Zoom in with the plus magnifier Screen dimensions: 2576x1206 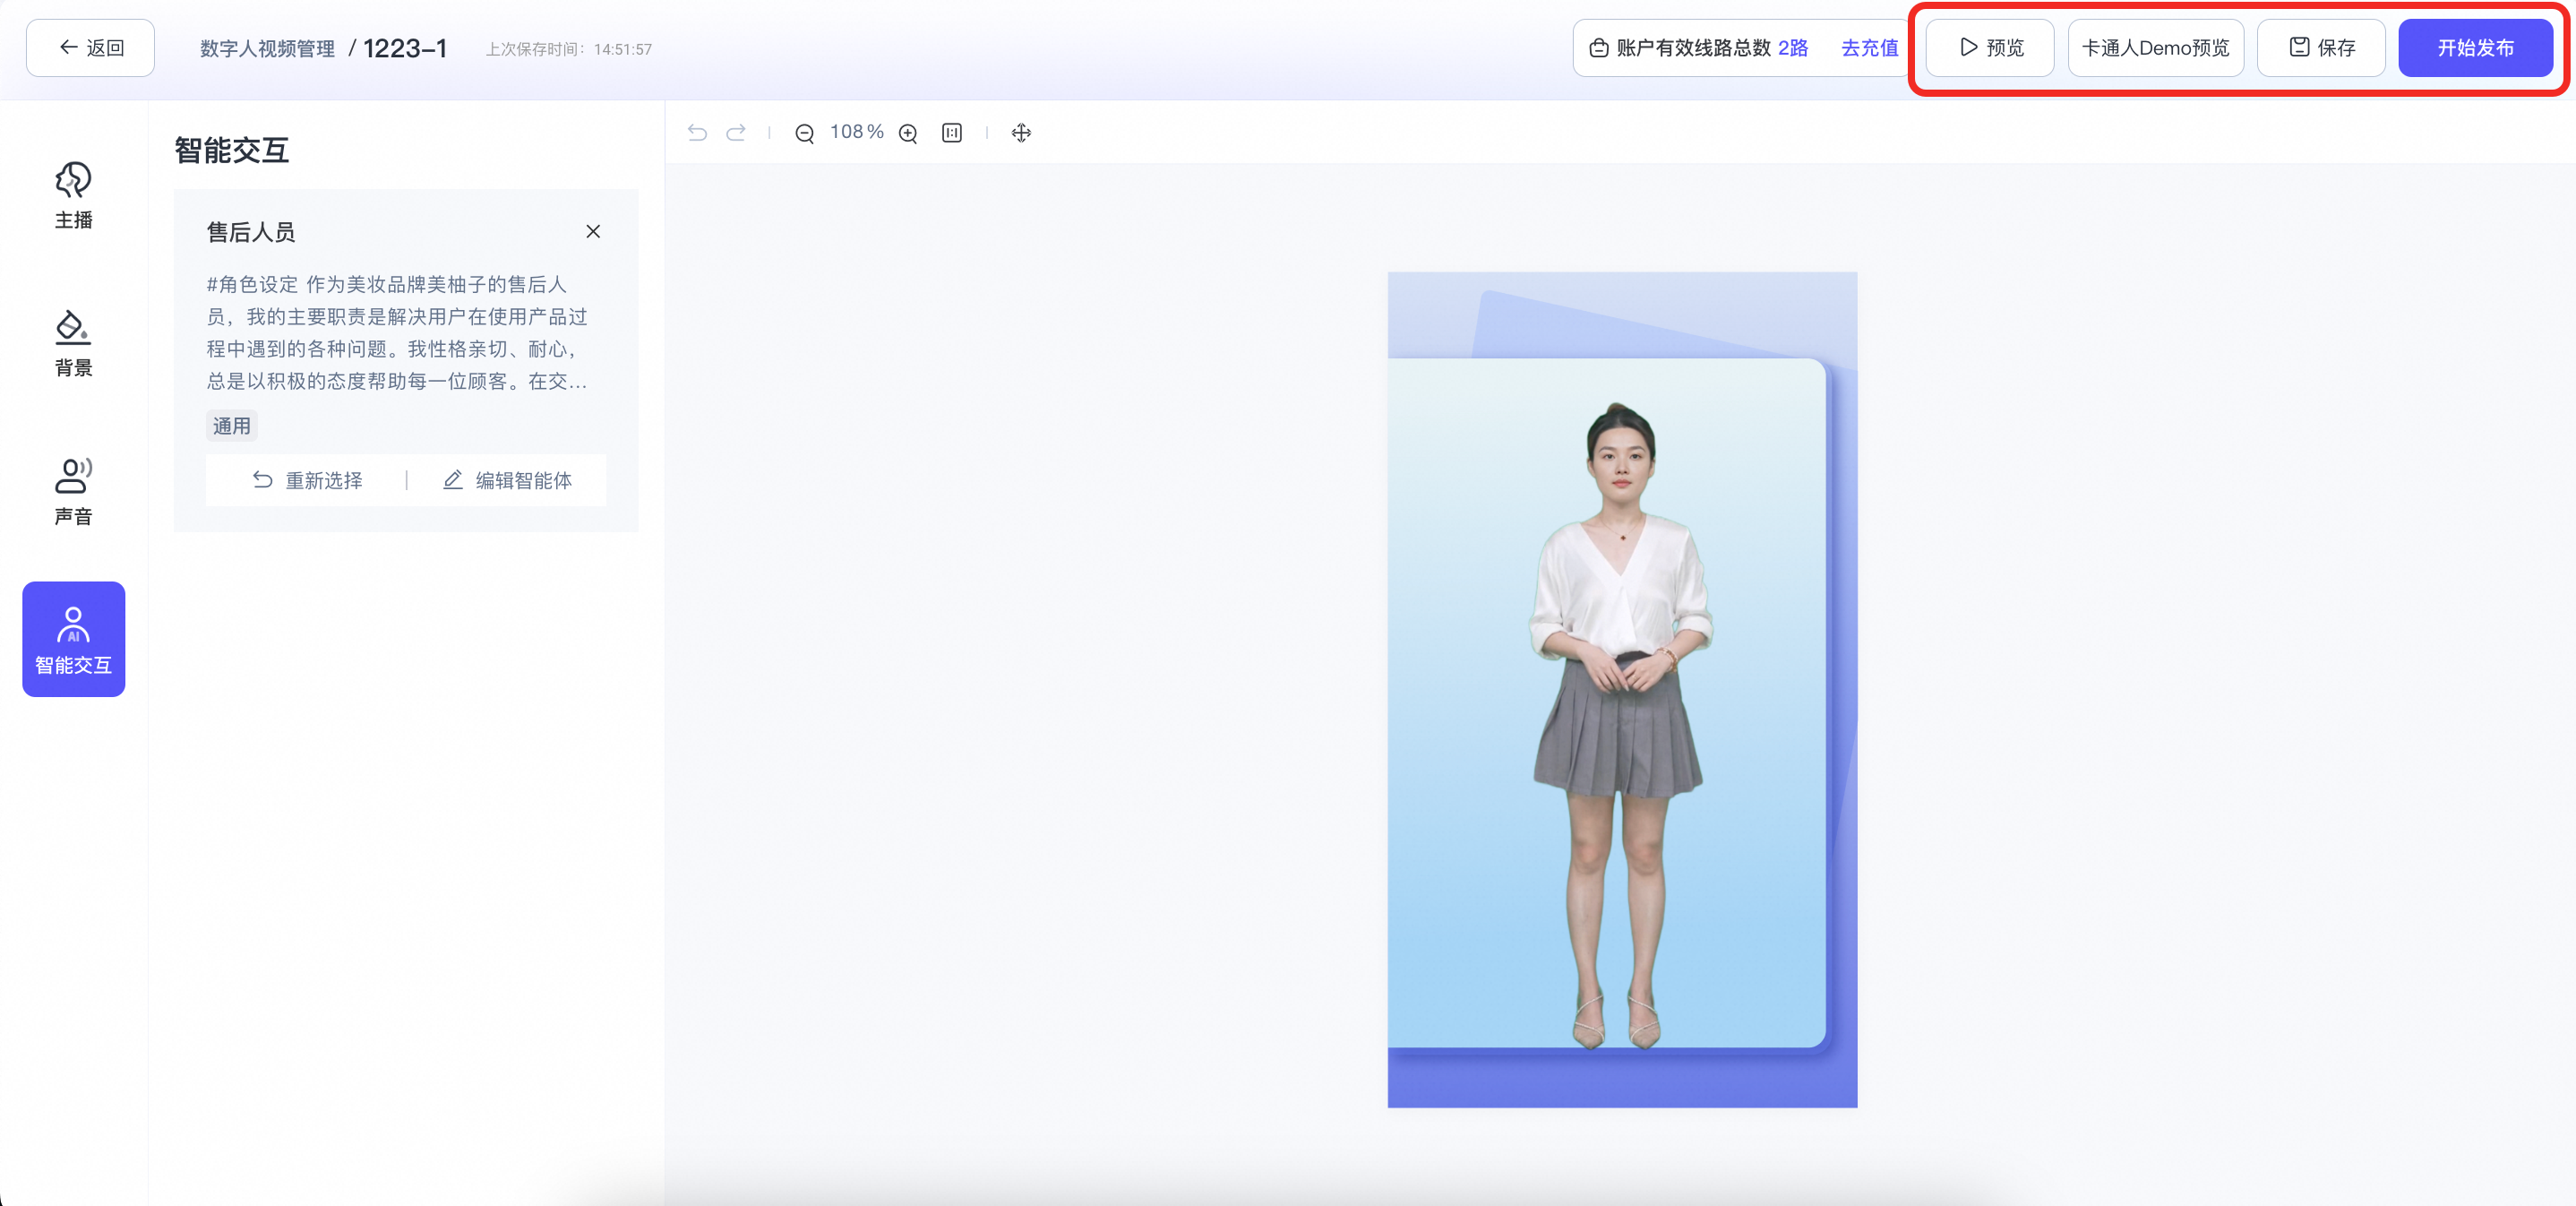pos(908,133)
